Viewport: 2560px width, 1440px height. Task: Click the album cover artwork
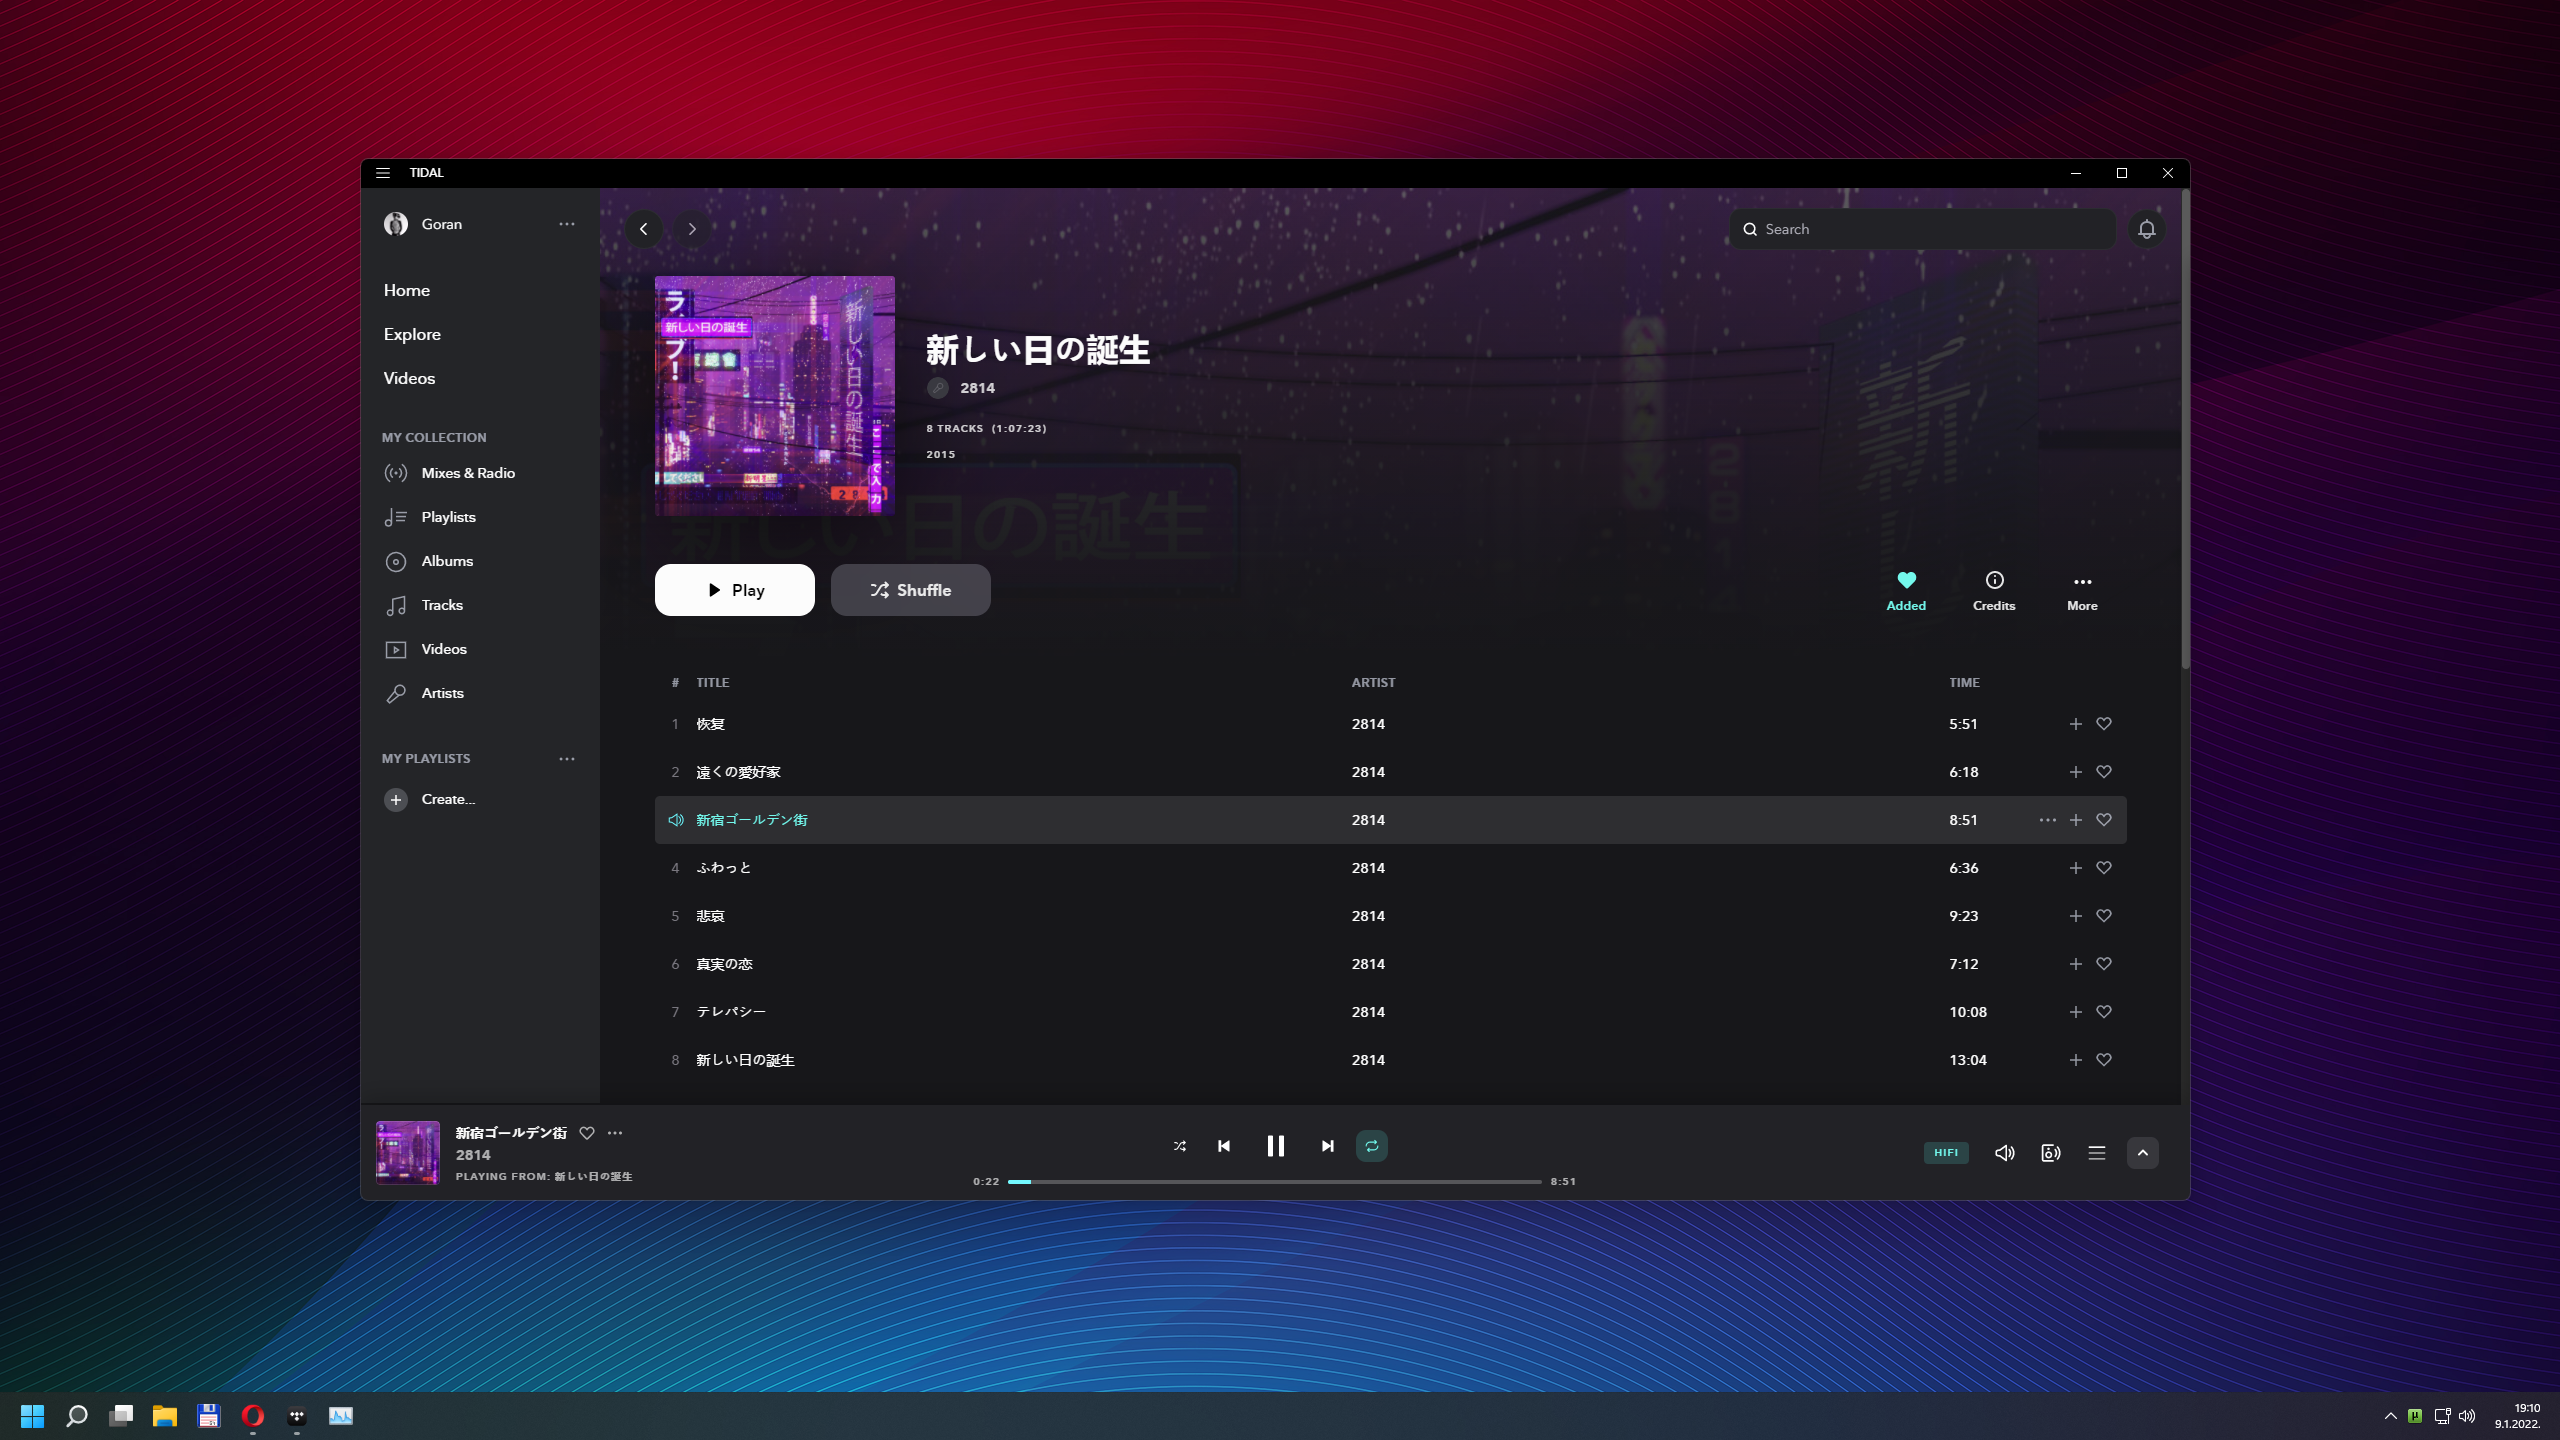tap(775, 396)
